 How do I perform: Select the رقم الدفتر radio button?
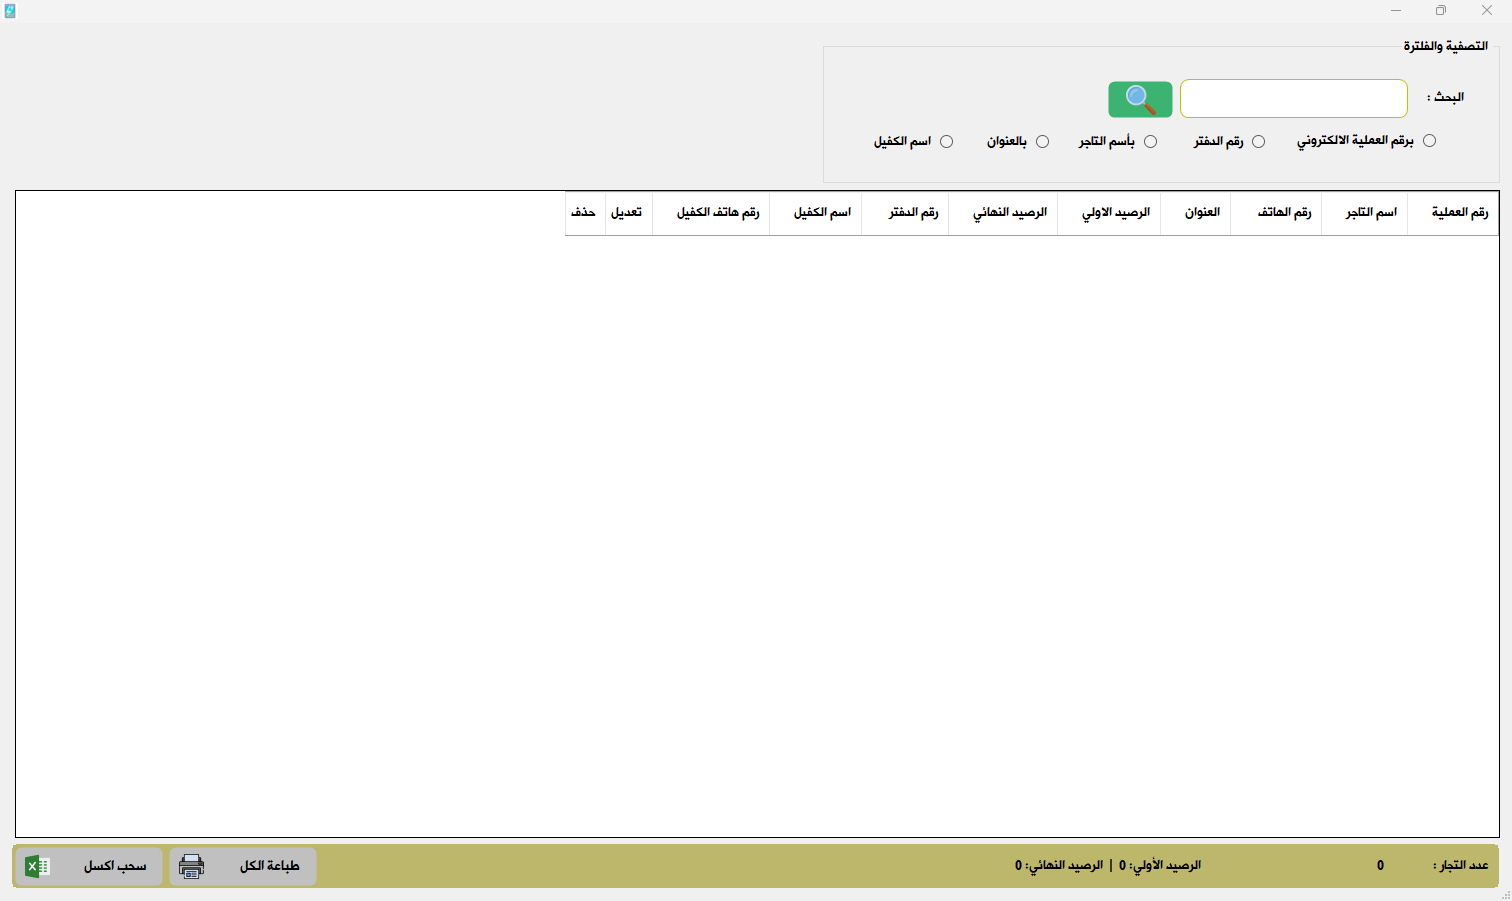(1258, 141)
